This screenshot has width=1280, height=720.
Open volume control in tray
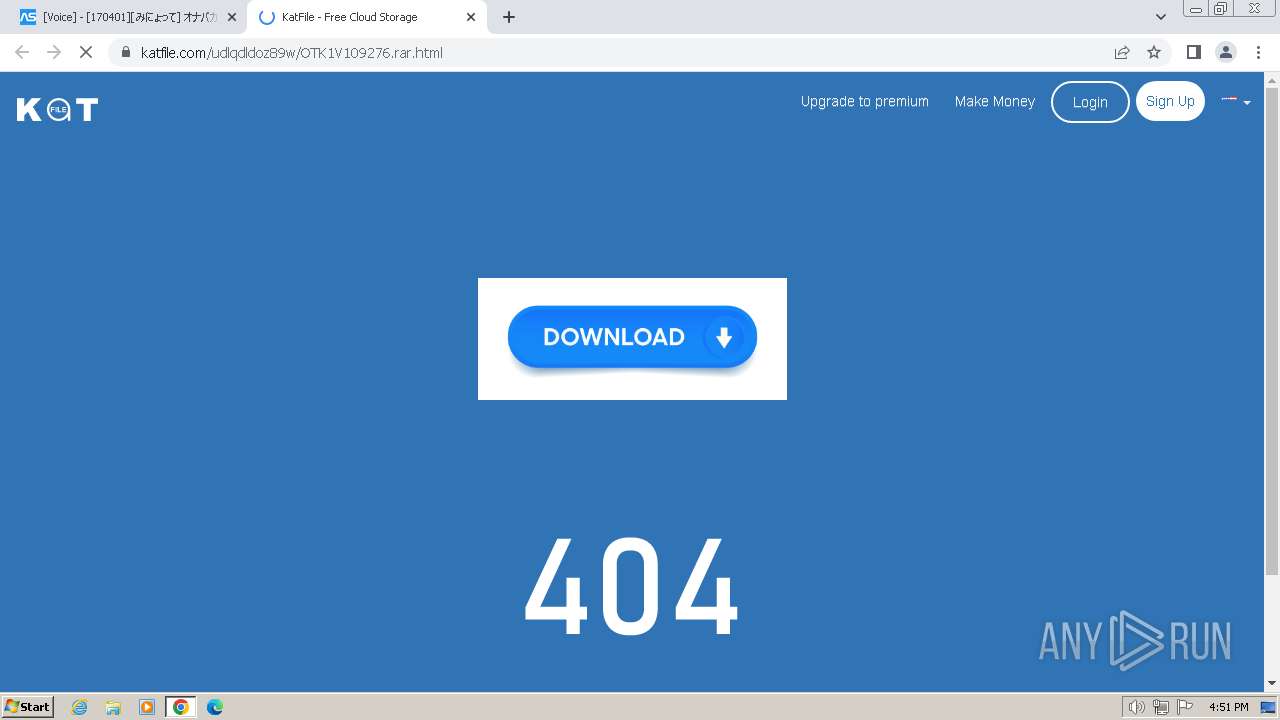[1136, 707]
